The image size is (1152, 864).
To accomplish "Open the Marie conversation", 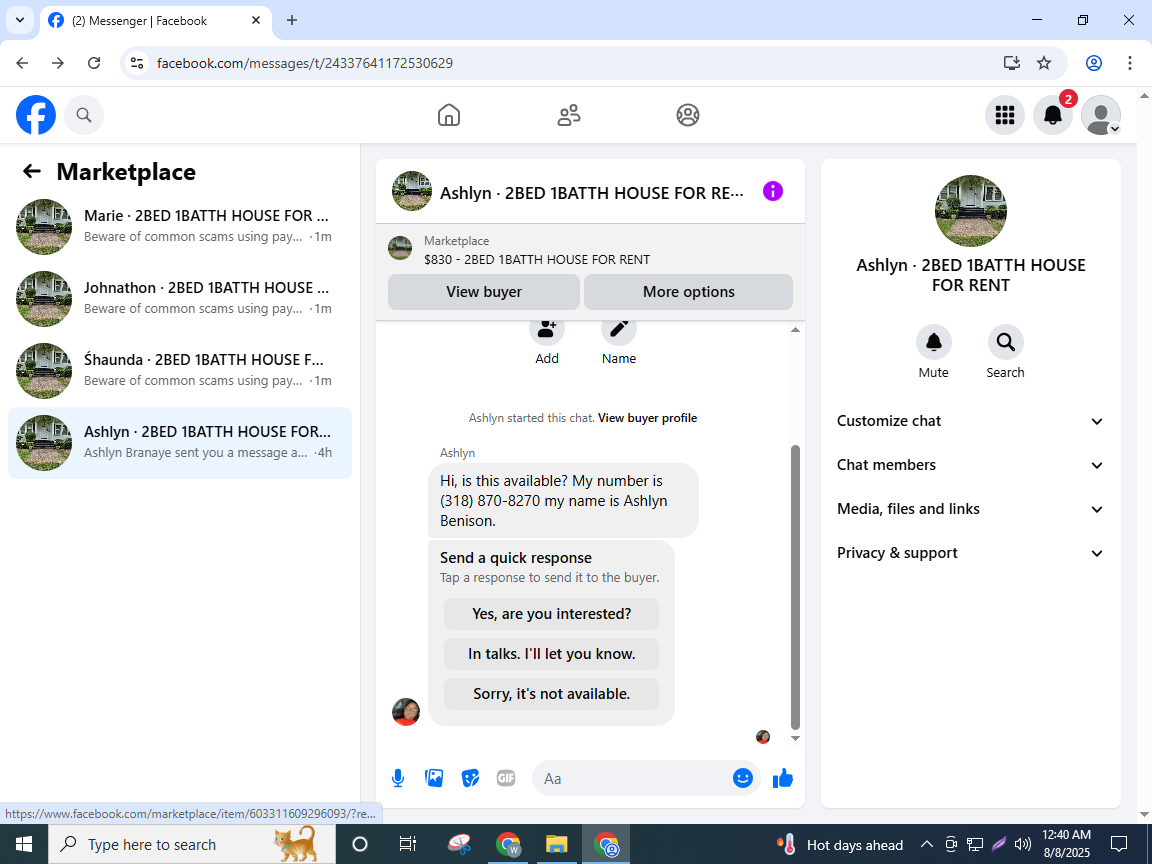I will (x=180, y=226).
